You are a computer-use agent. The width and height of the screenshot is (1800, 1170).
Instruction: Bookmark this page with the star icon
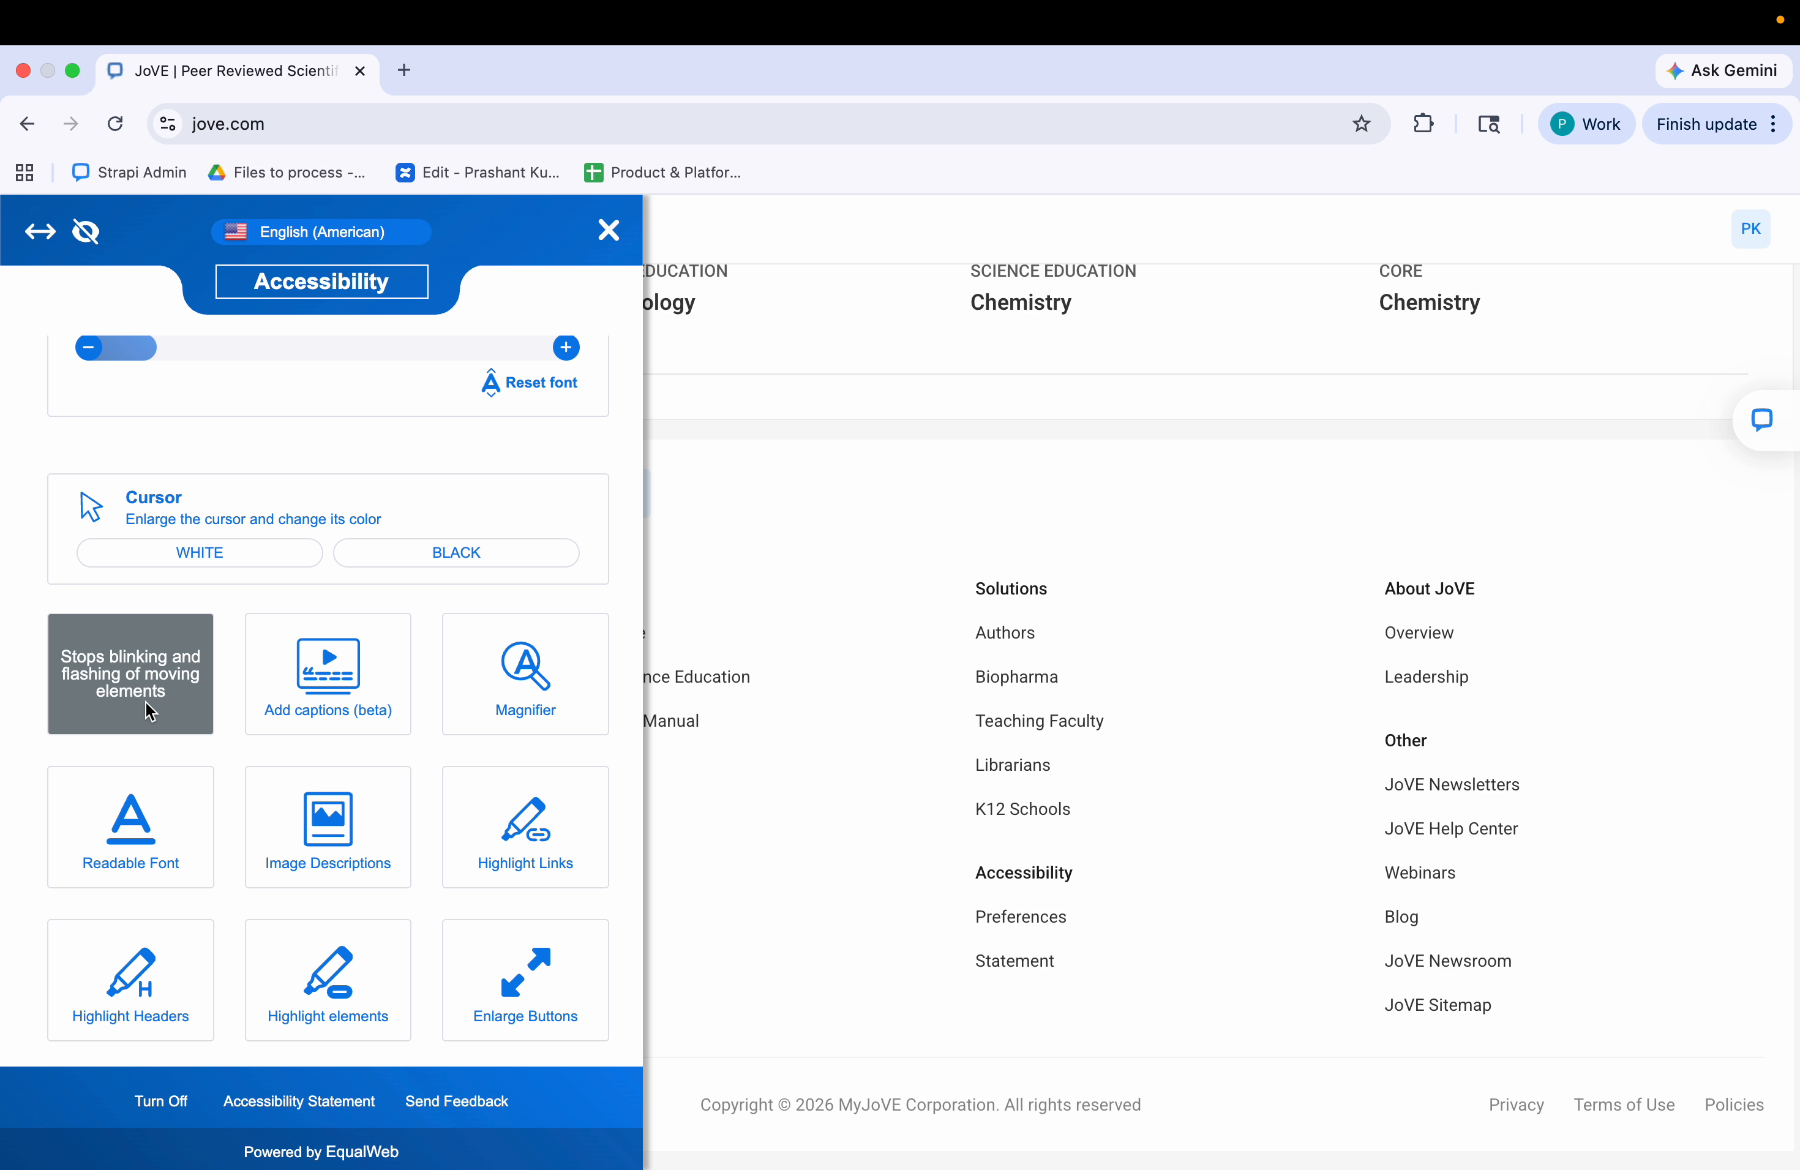[x=1361, y=124]
